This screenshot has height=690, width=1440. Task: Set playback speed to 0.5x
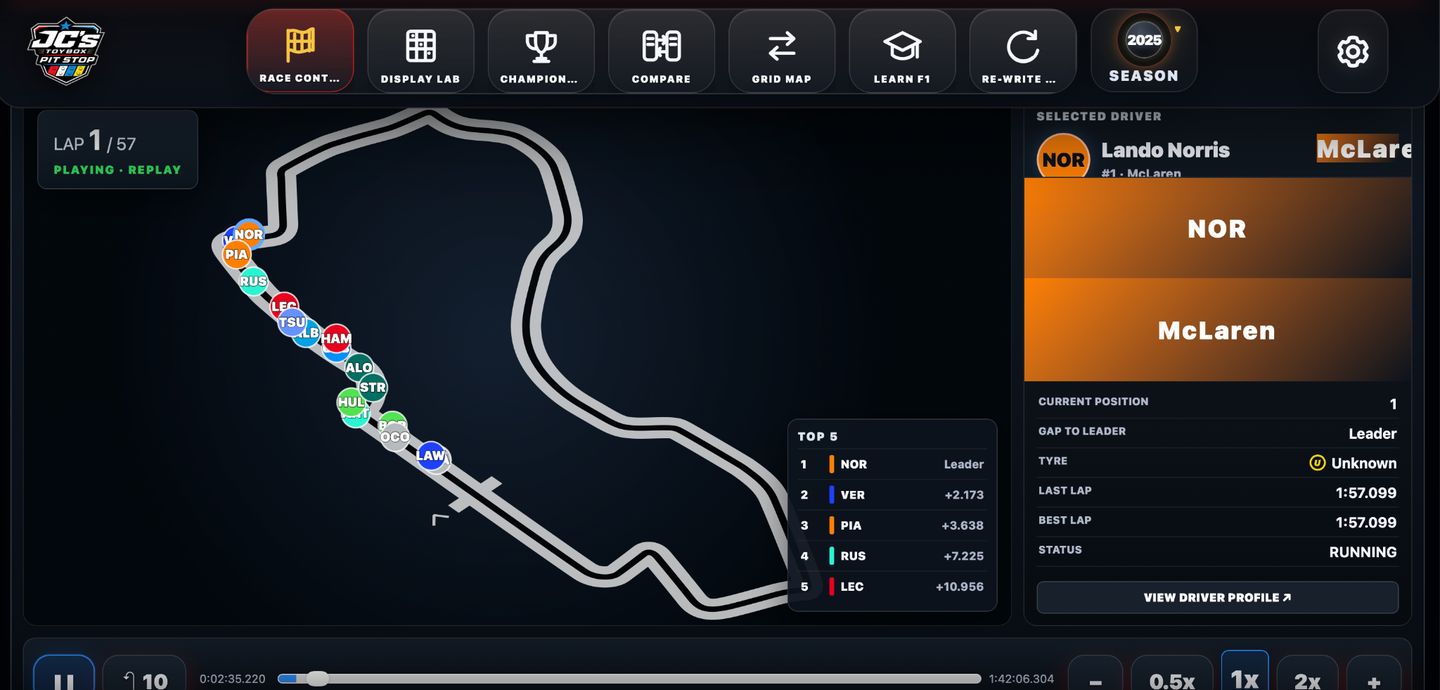click(x=1172, y=675)
